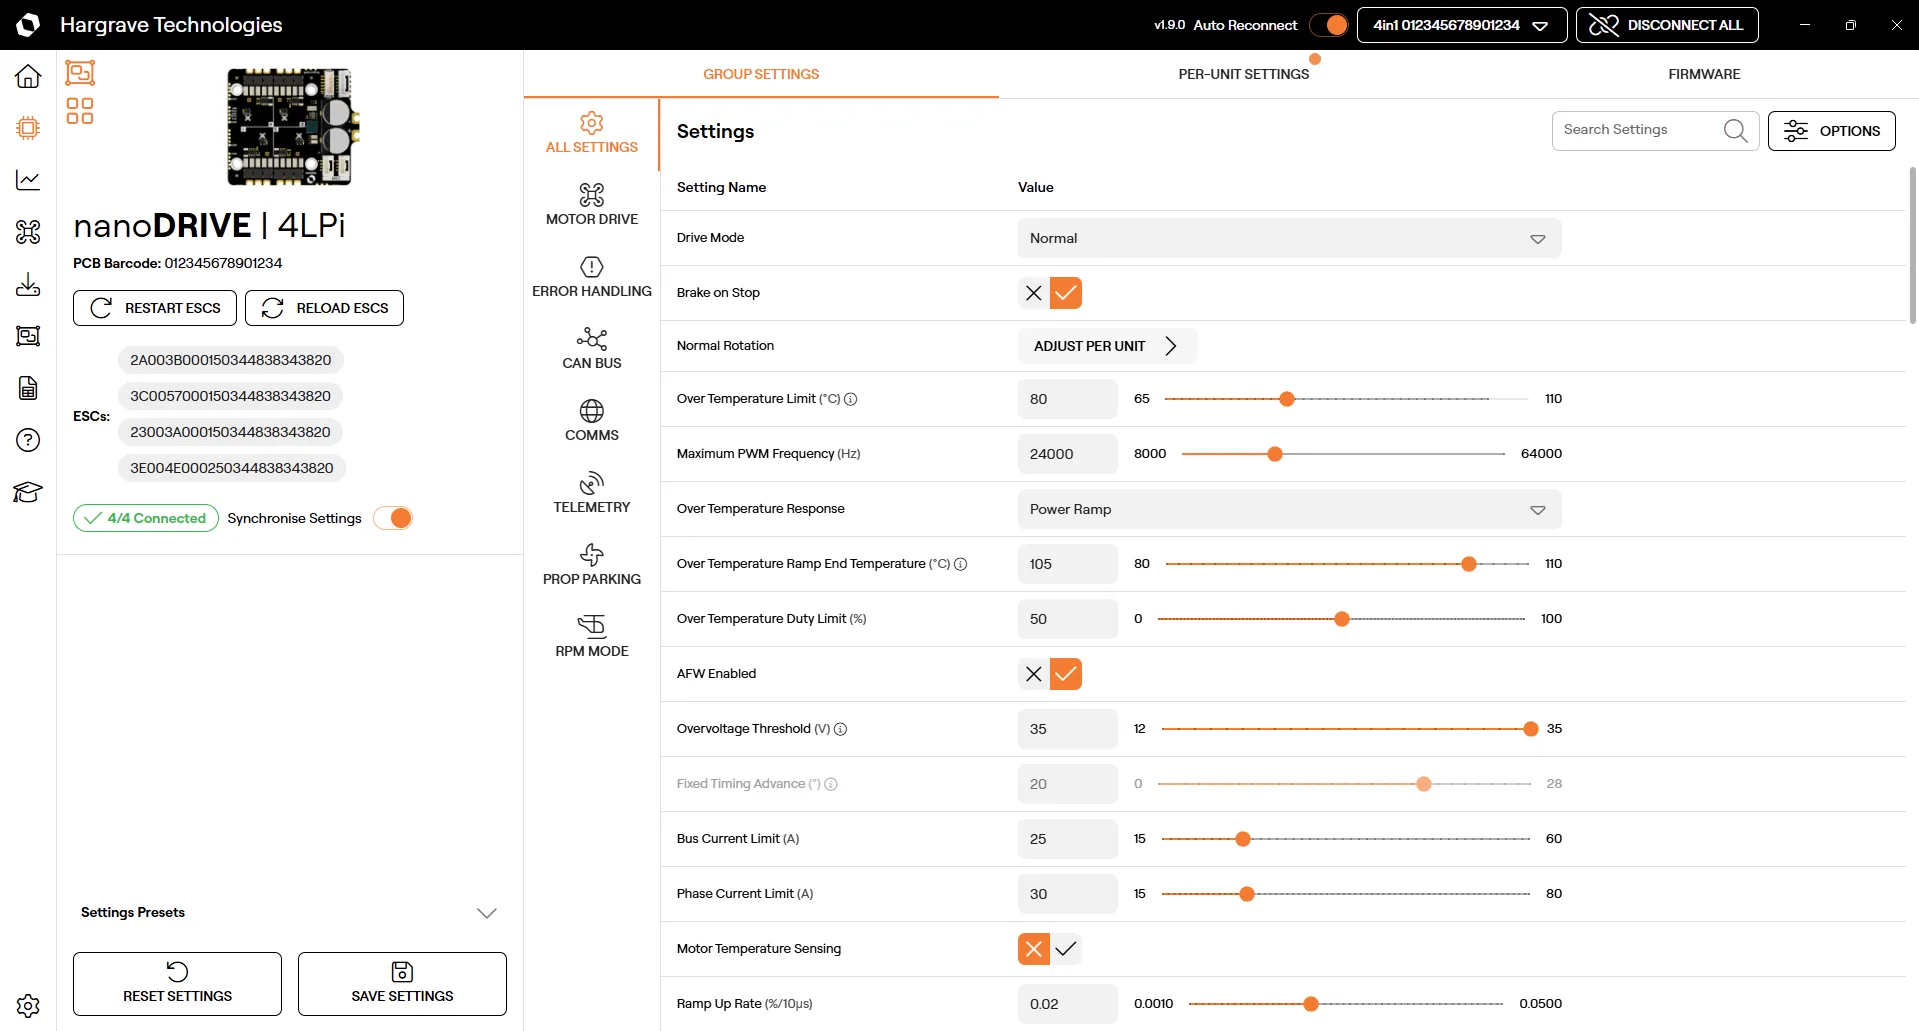Disable AFW Enabled with the X

[x=1034, y=674]
